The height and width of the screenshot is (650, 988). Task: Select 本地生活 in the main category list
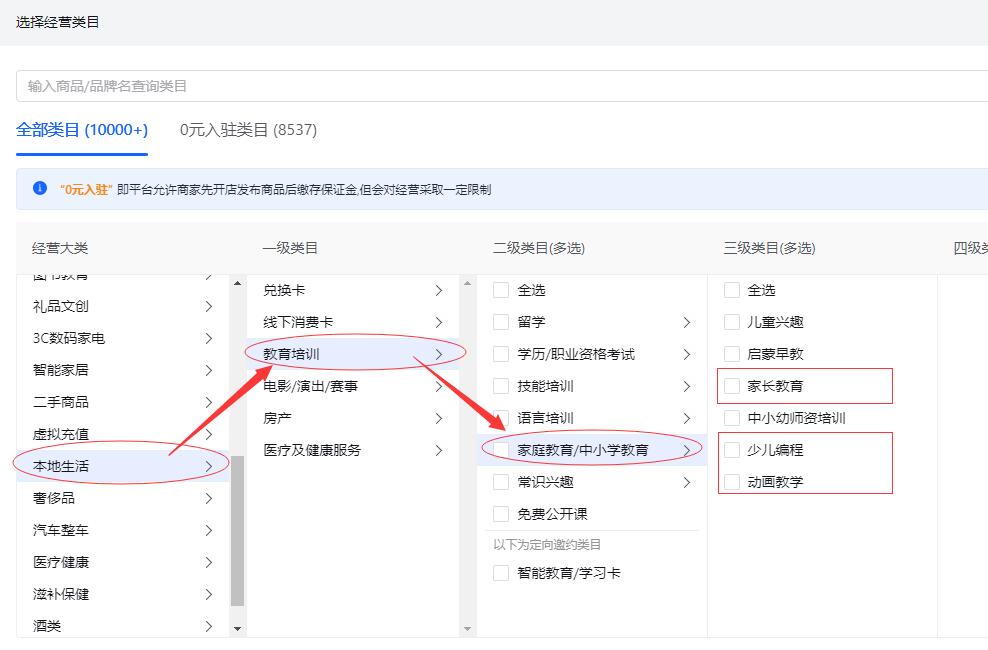(61, 466)
